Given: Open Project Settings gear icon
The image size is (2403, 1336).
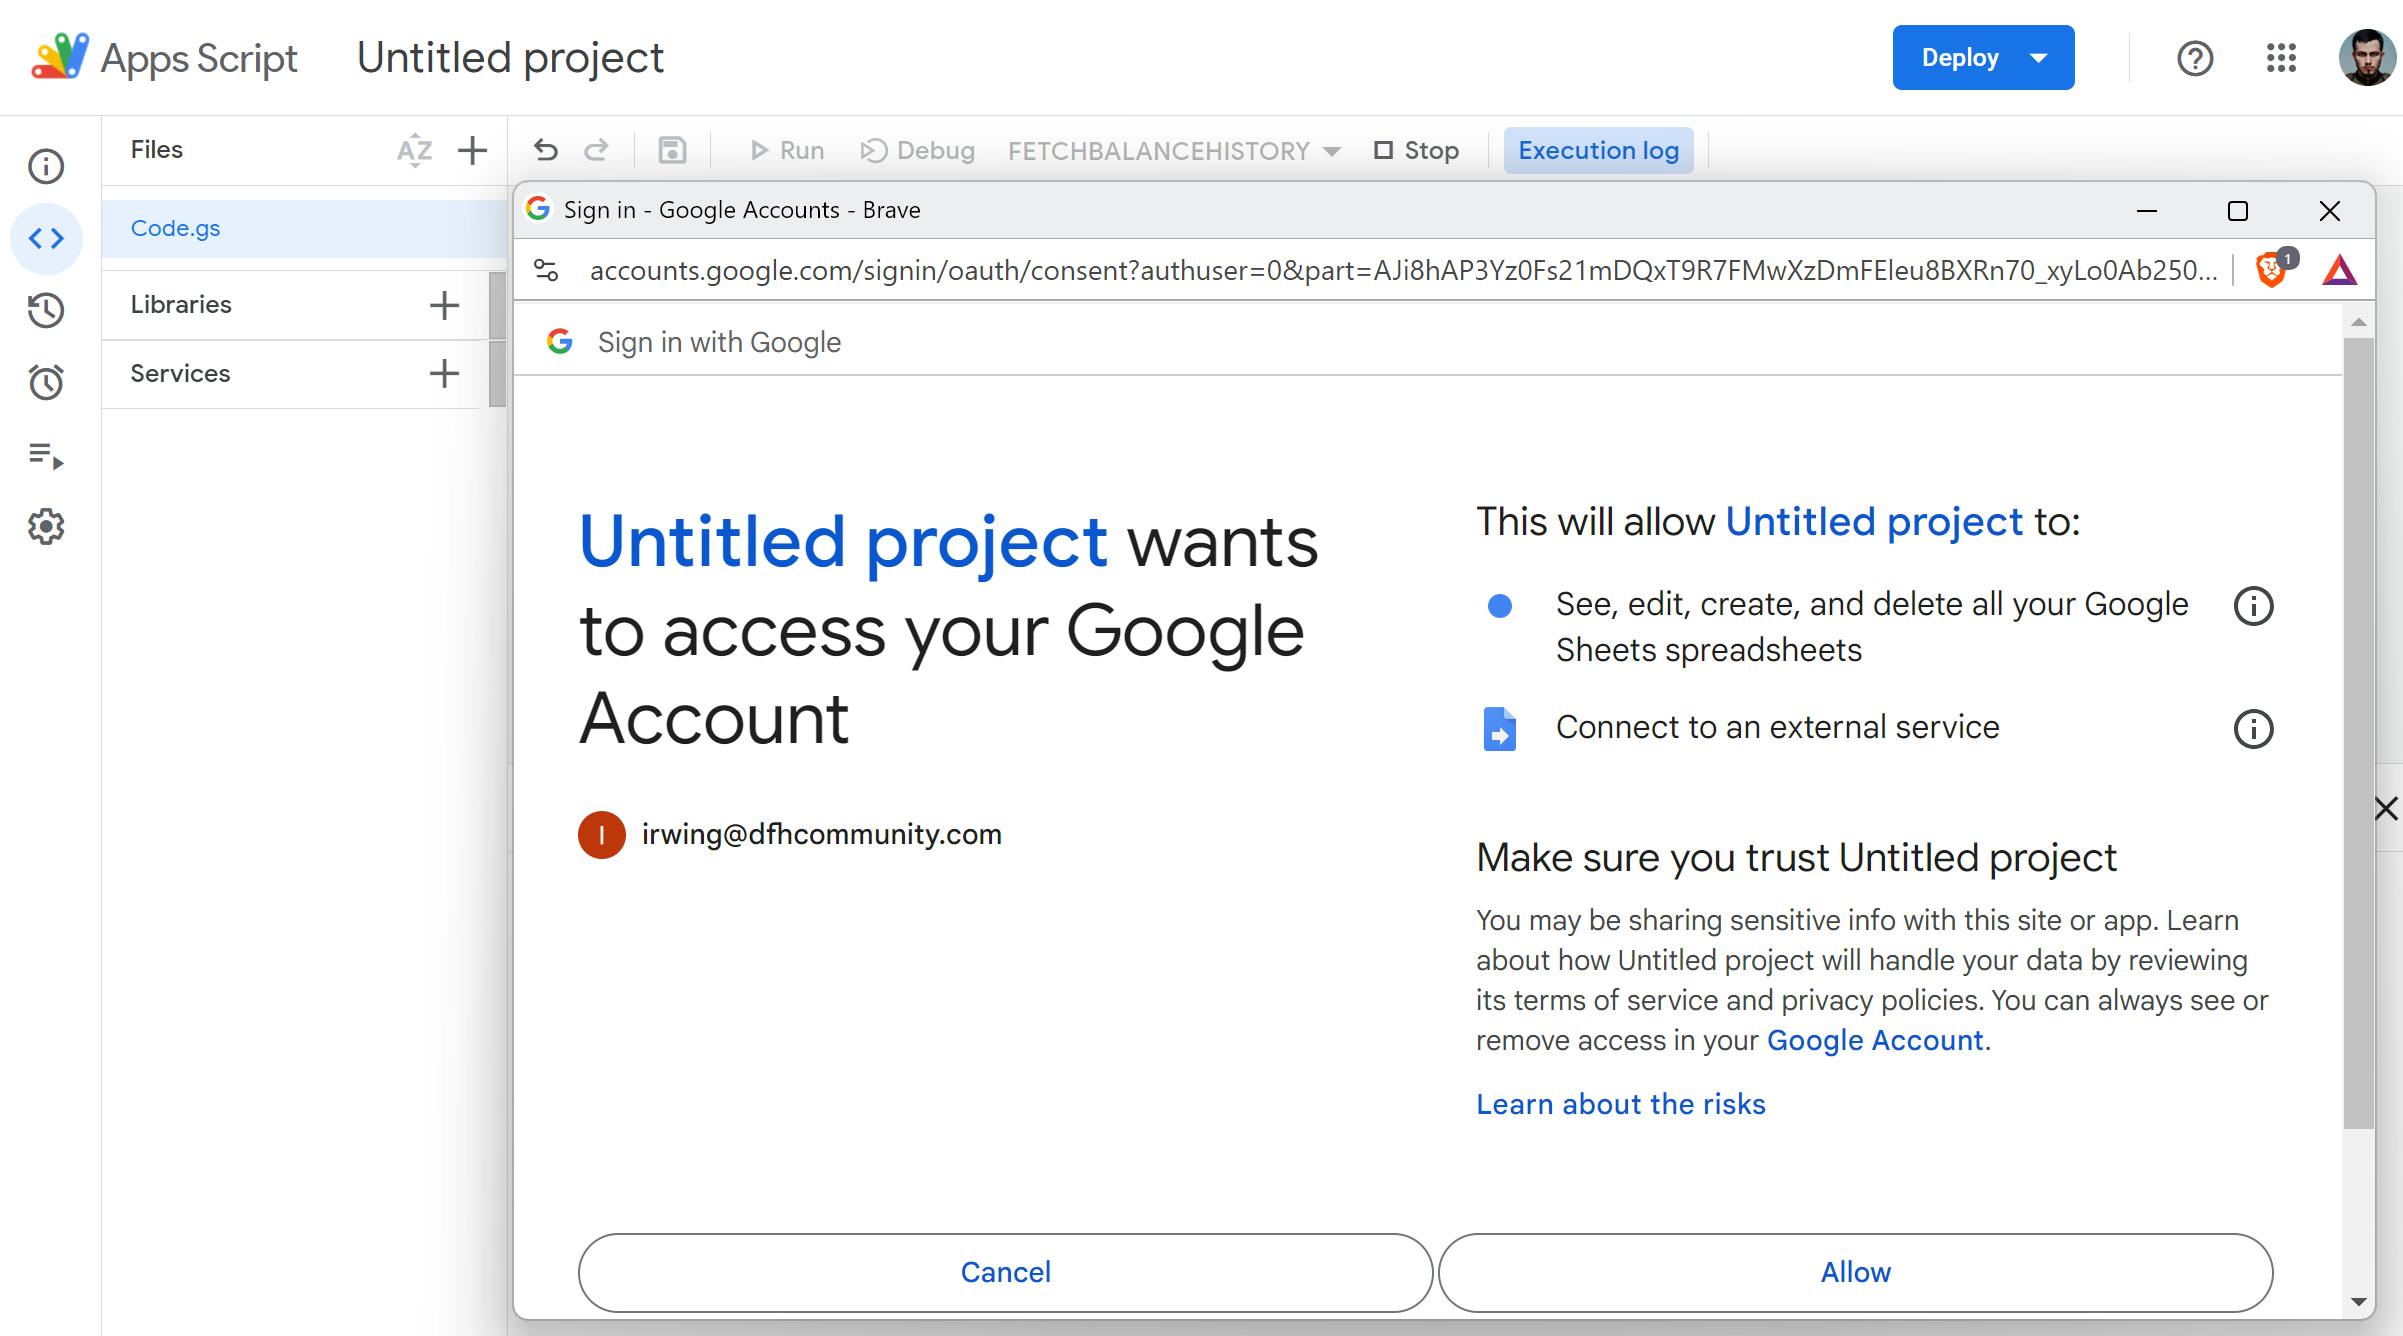Looking at the screenshot, I should coord(46,526).
